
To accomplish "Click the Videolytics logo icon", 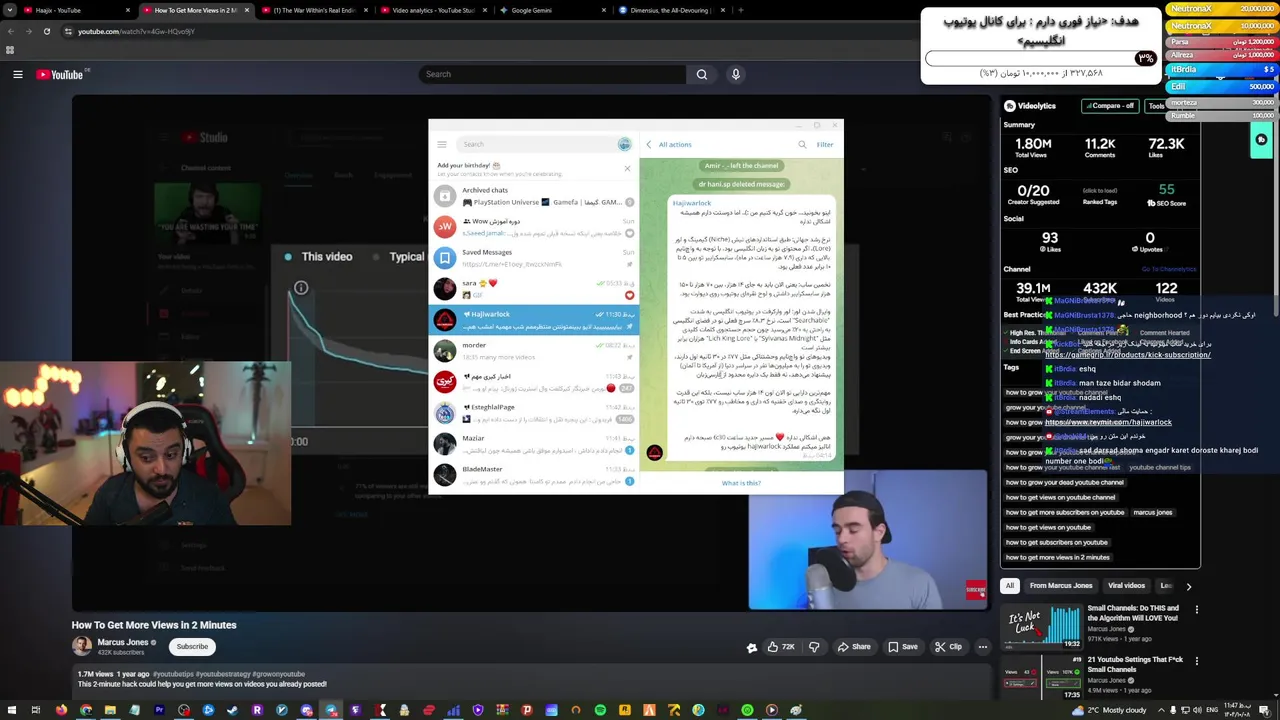I will (x=1010, y=105).
